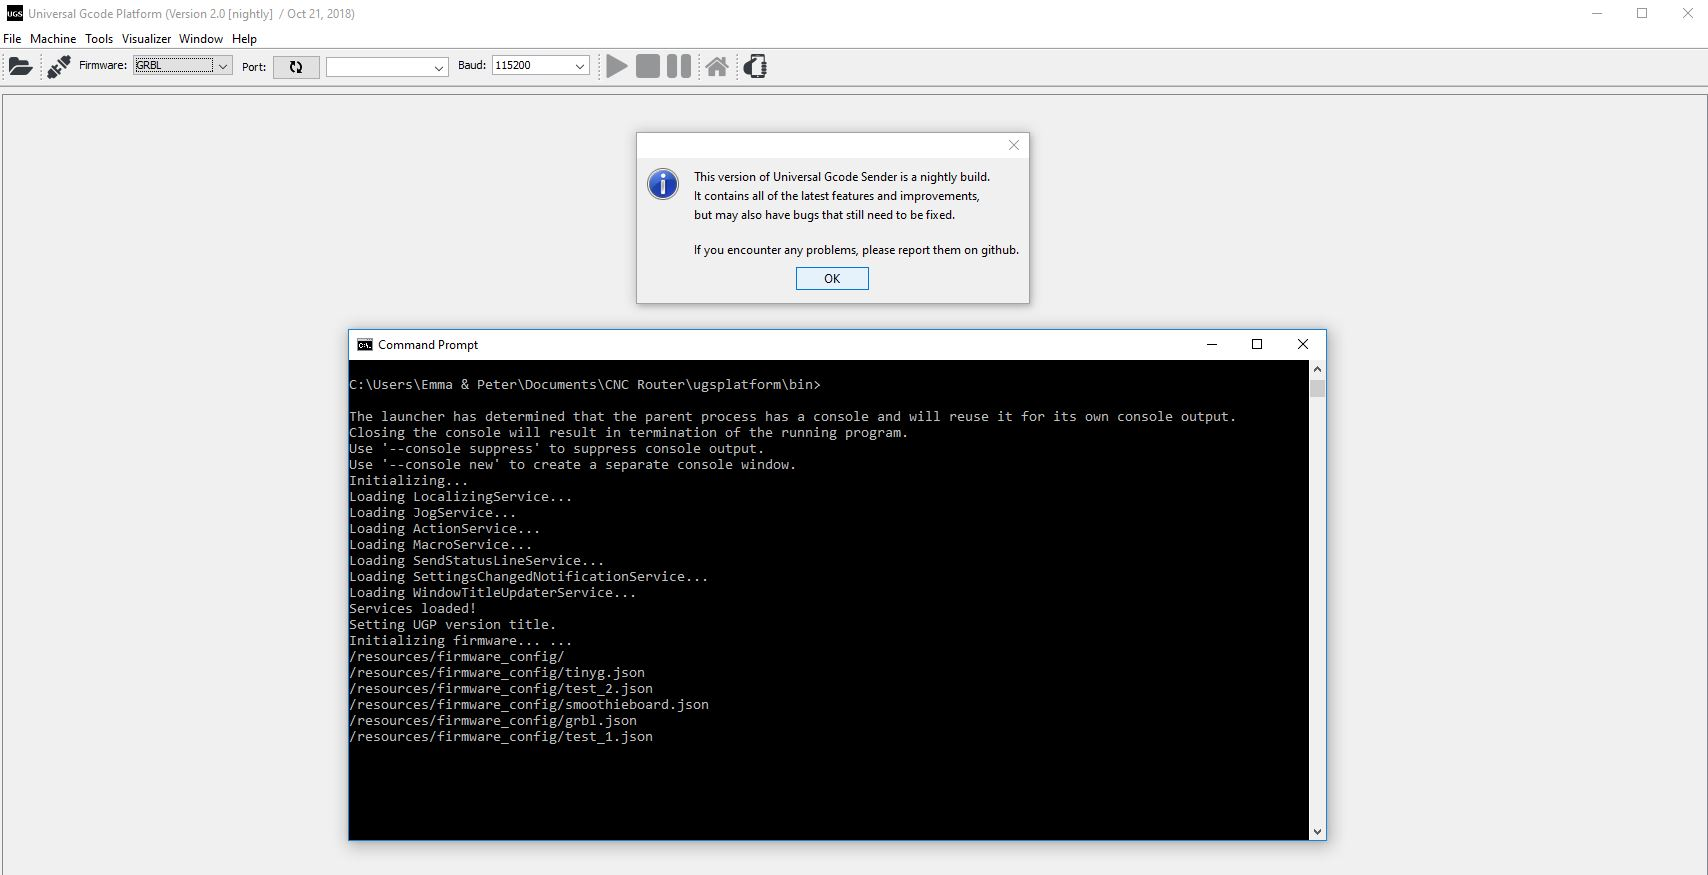Click the 'Services loaded!' console line
Screen dimensions: 1708x875
(412, 608)
